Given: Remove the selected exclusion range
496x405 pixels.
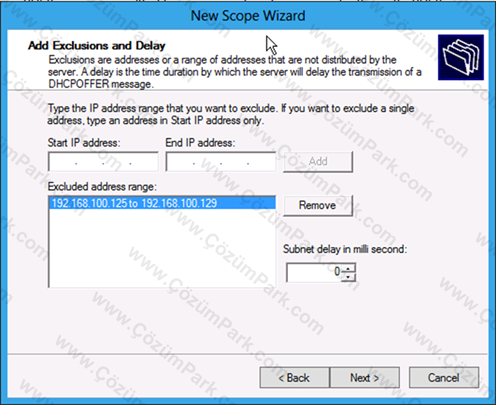Looking at the screenshot, I should [318, 205].
